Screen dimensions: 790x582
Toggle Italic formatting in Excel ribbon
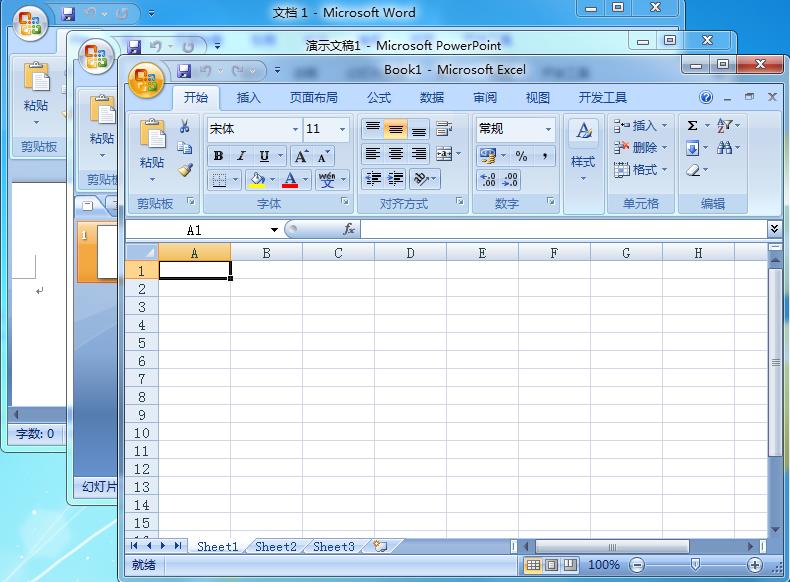pos(241,156)
